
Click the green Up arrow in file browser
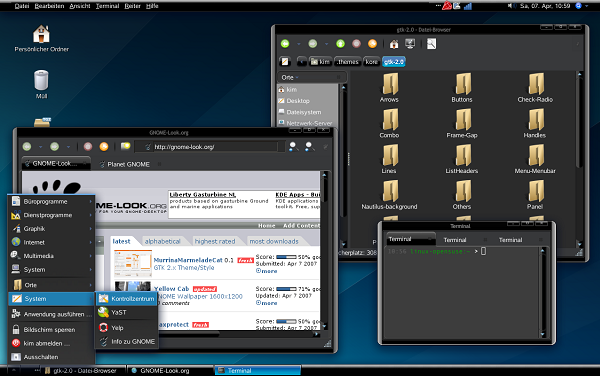coord(340,44)
